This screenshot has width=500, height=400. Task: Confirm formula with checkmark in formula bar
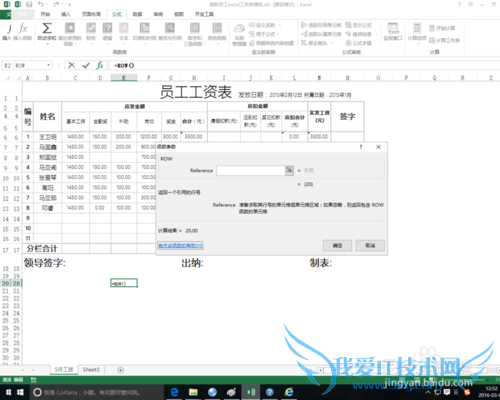click(86, 65)
